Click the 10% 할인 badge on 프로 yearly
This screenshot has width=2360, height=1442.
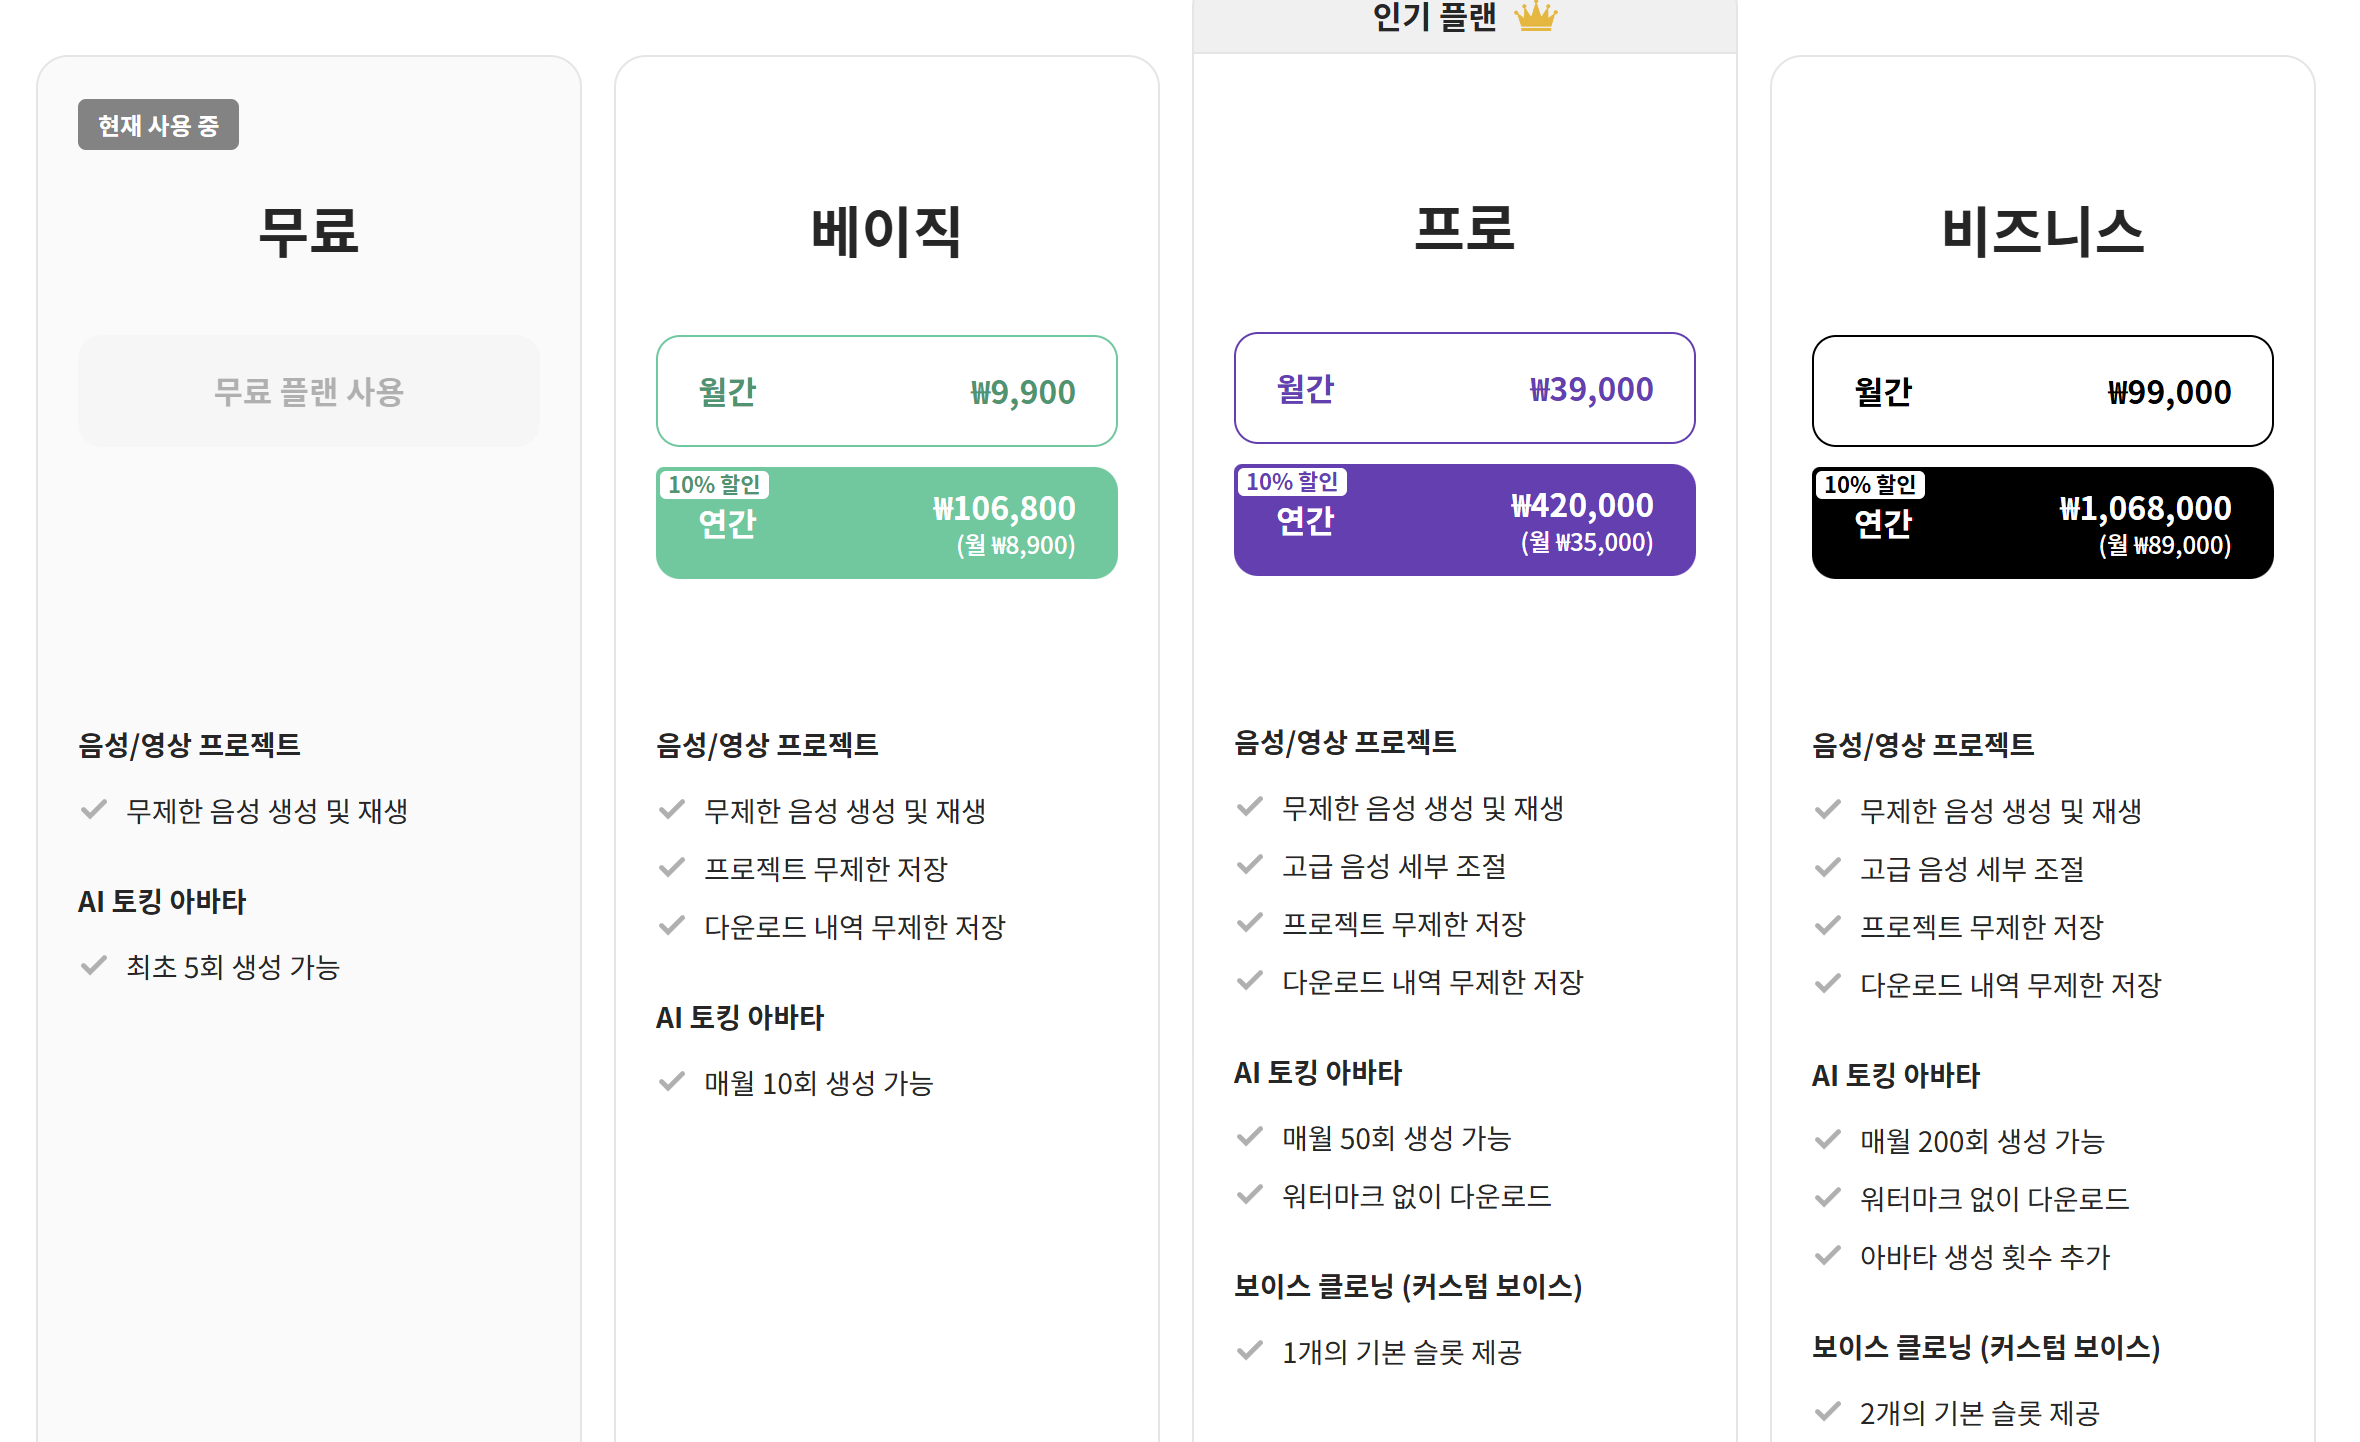click(1292, 482)
